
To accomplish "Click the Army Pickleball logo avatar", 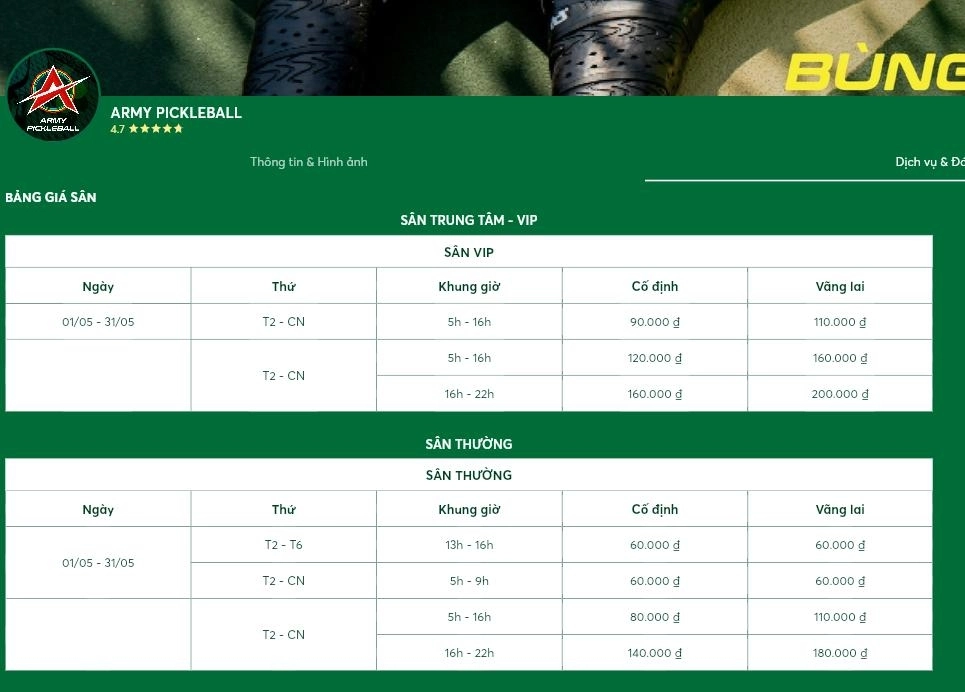I will (x=53, y=95).
